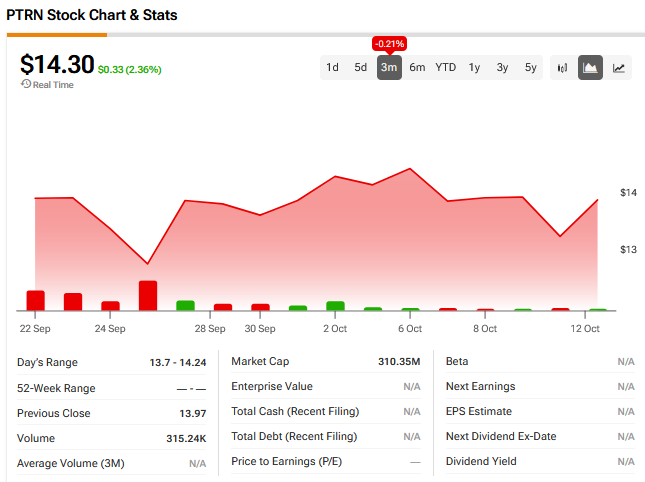The width and height of the screenshot is (645, 482).
Task: Click the $14.30 current price
Action: coord(56,63)
